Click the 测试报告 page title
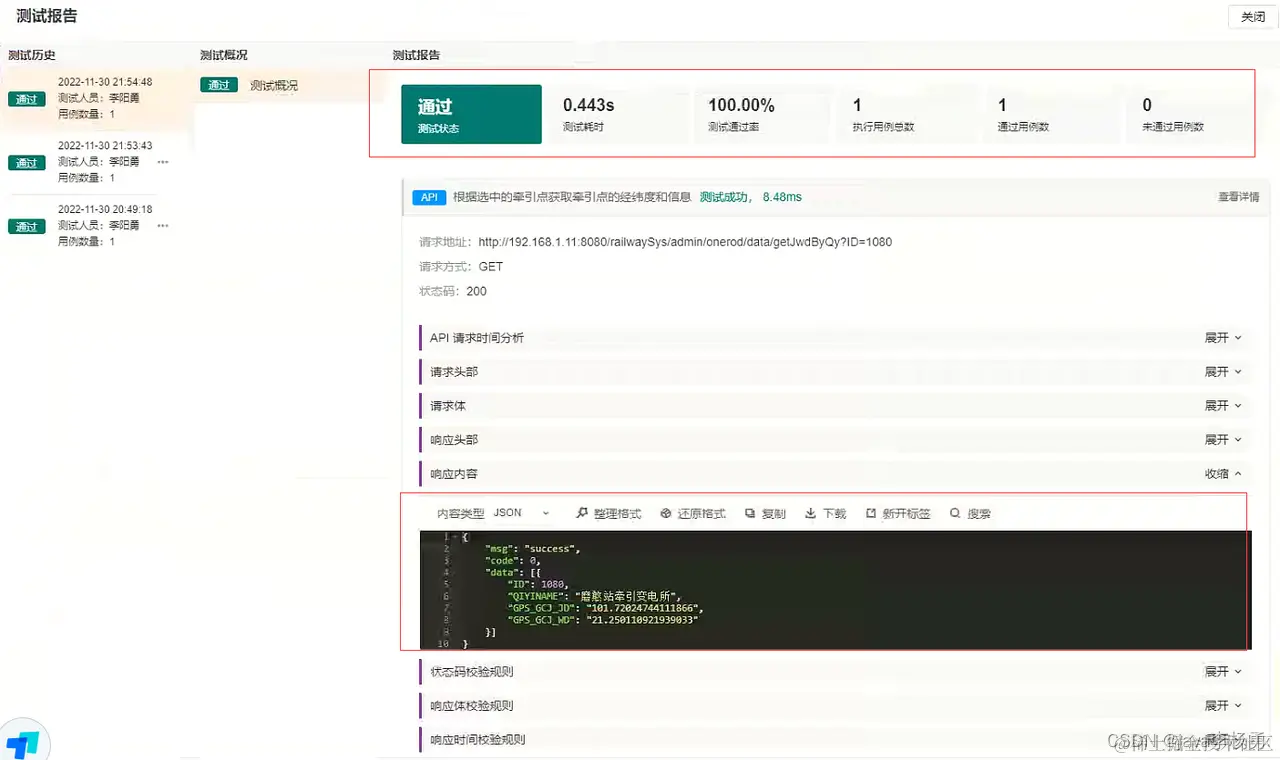Viewport: 1280px width, 760px height. 46,16
